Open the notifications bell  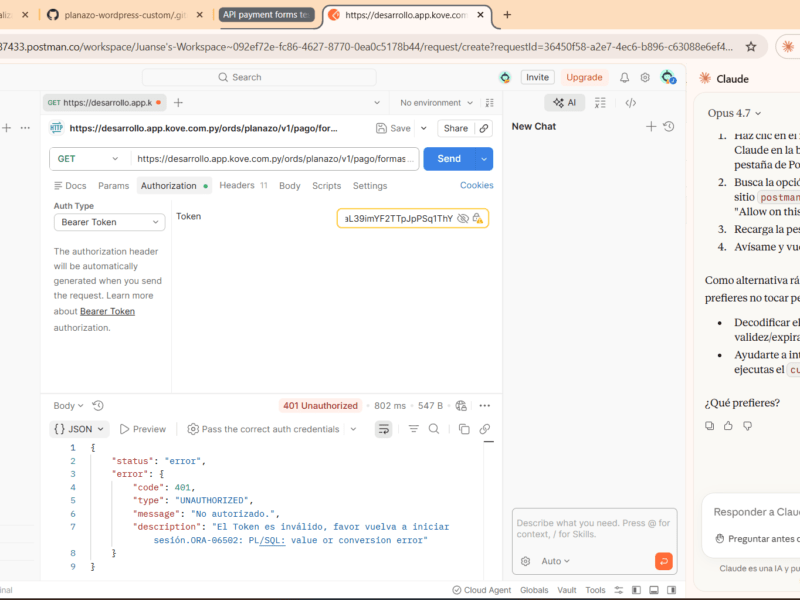coord(624,78)
